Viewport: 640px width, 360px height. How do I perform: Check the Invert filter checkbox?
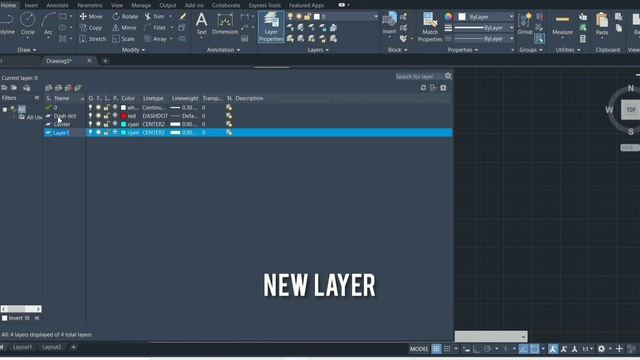click(x=5, y=318)
